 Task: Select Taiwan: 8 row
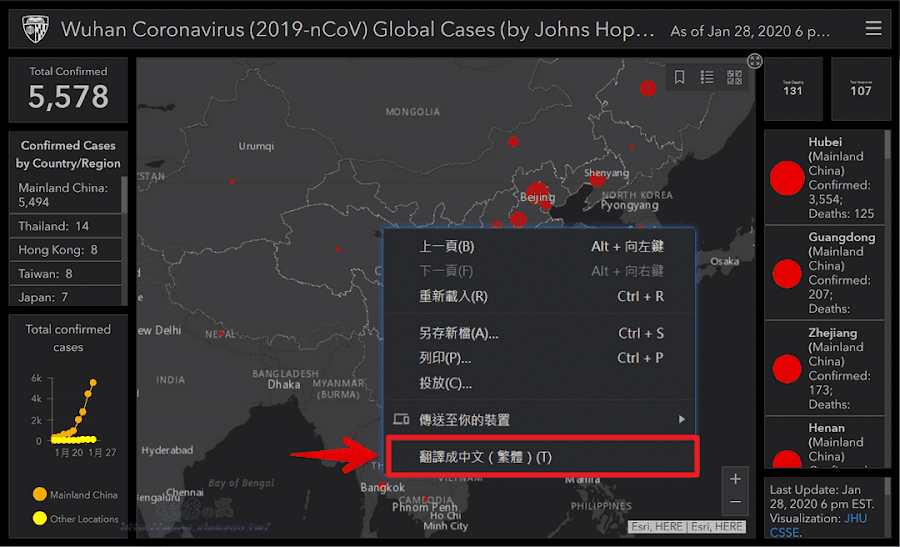click(65, 274)
